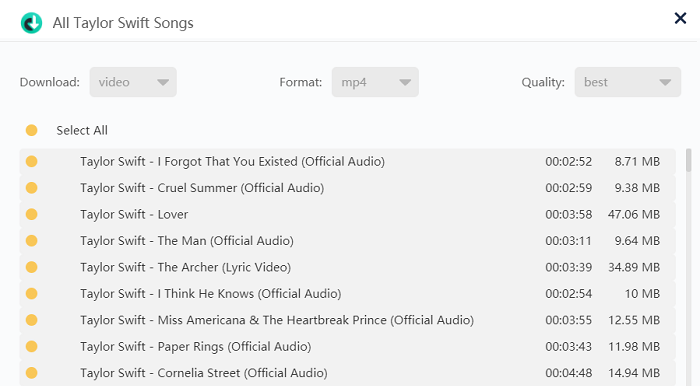Uncheck The Man (Official Audio) entry
The width and height of the screenshot is (700, 386).
pos(31,241)
